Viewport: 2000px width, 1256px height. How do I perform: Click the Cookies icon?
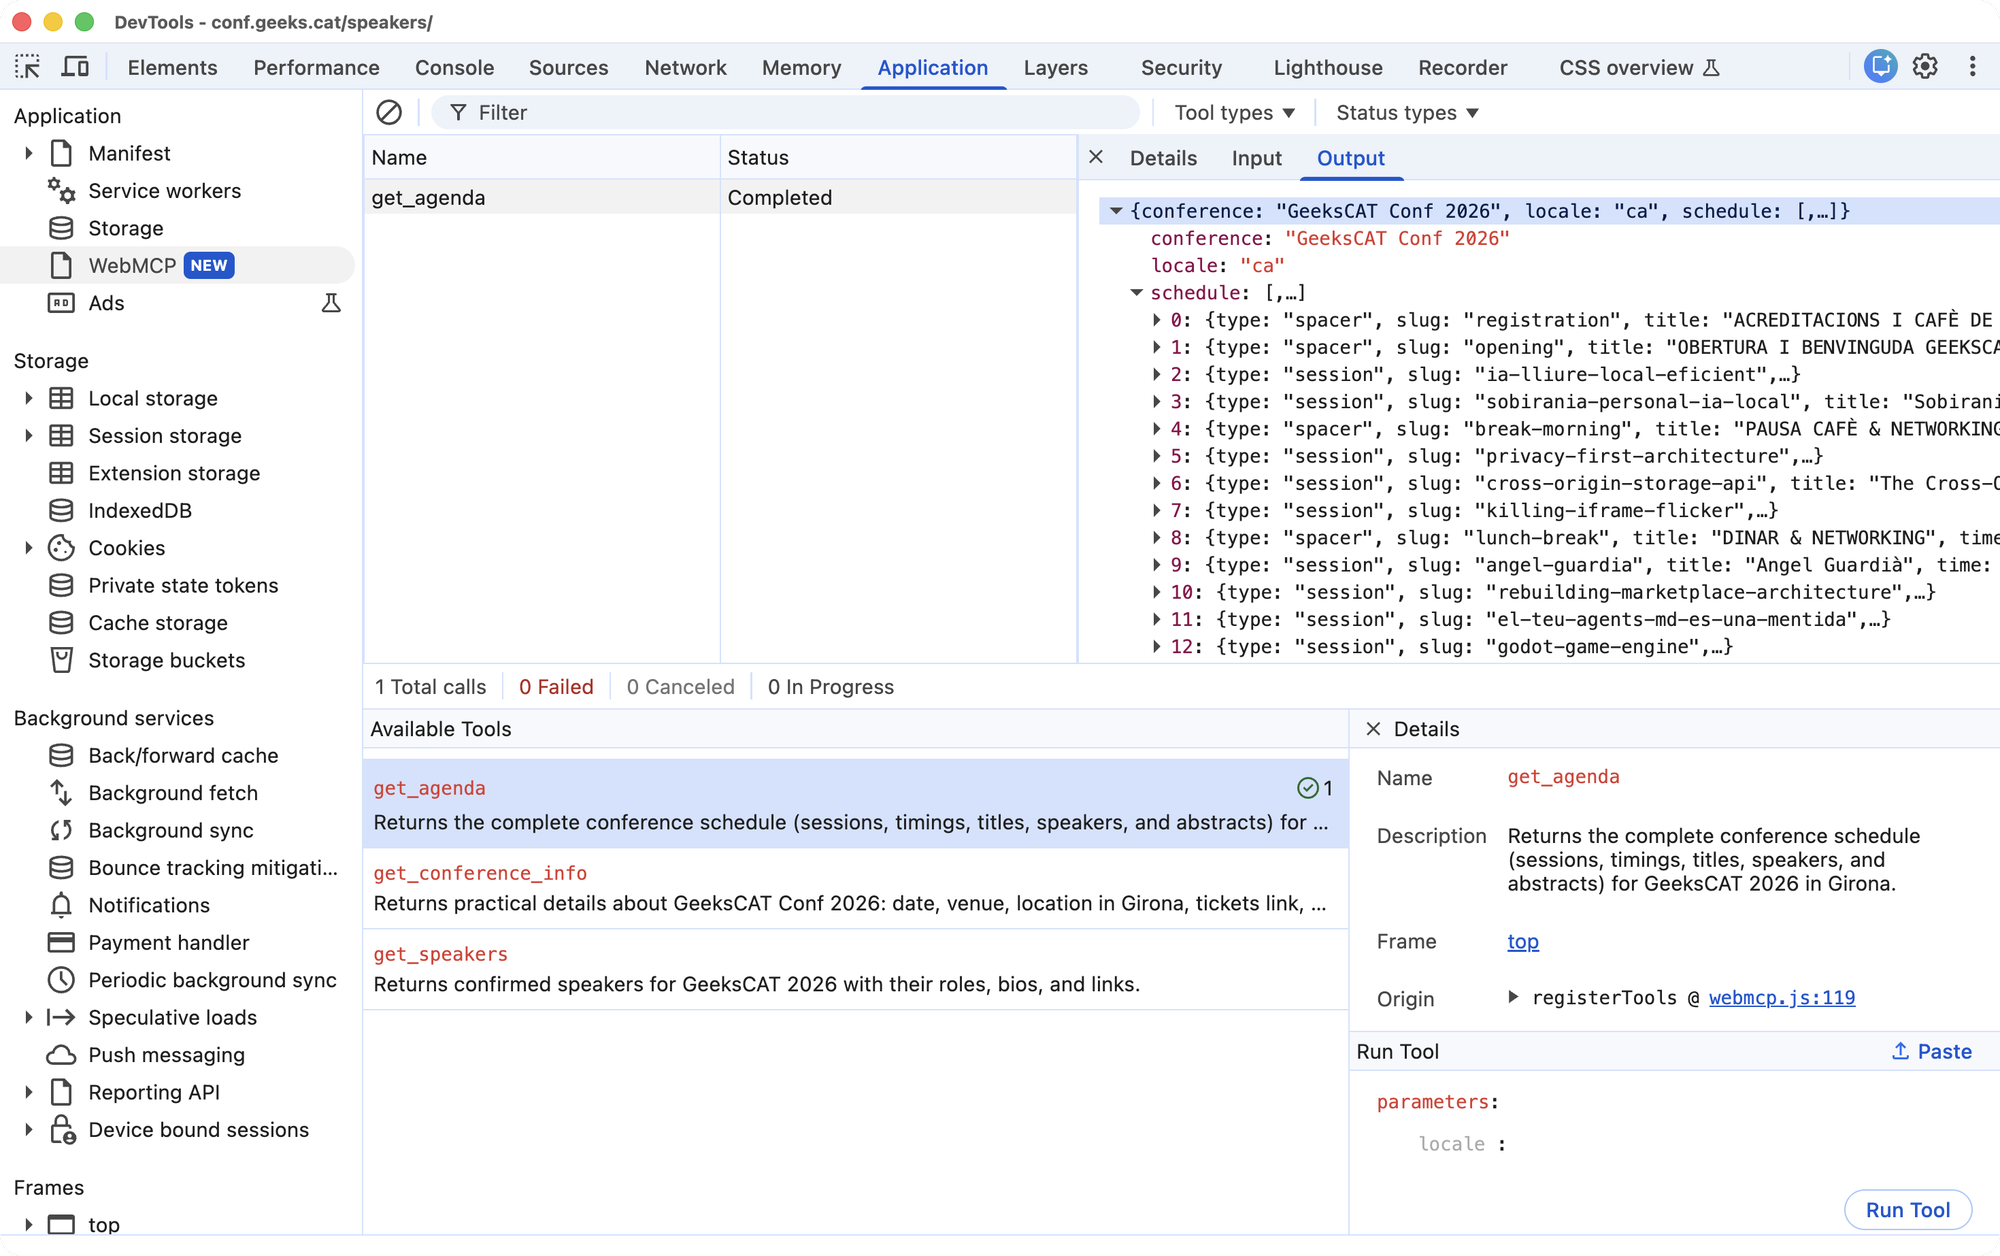point(62,548)
